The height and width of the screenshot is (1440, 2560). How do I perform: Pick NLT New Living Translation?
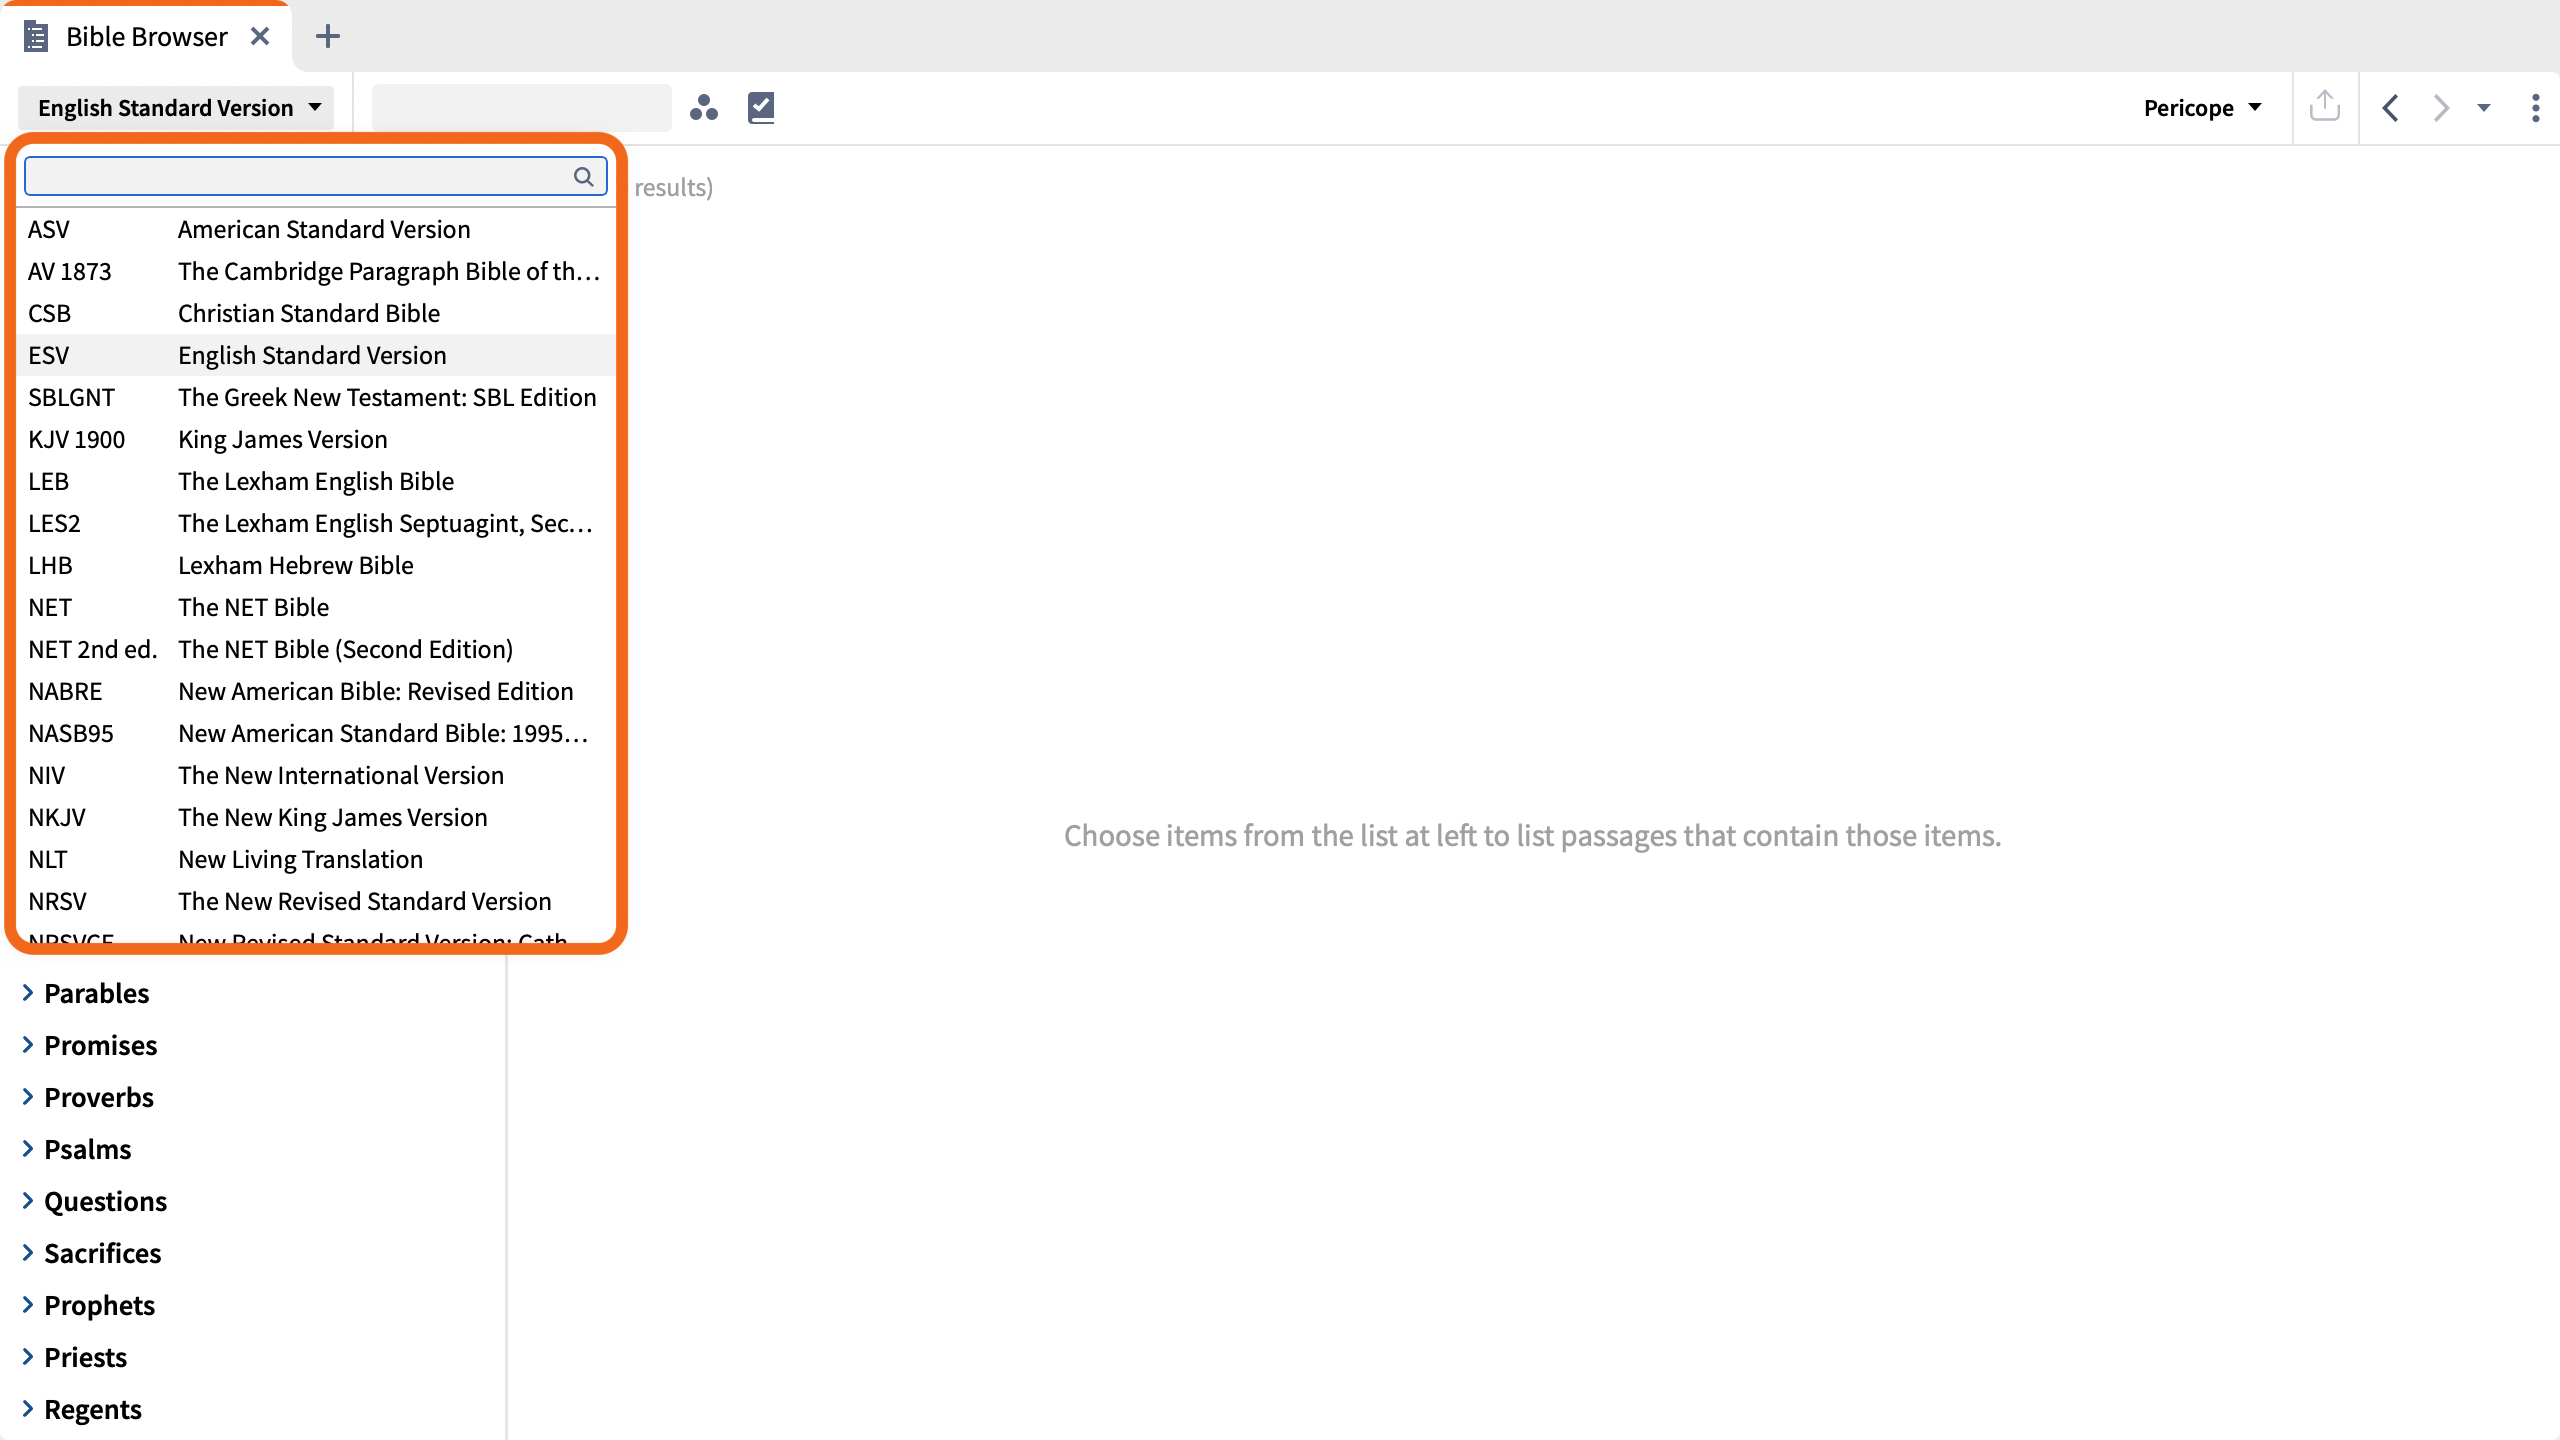(316, 859)
